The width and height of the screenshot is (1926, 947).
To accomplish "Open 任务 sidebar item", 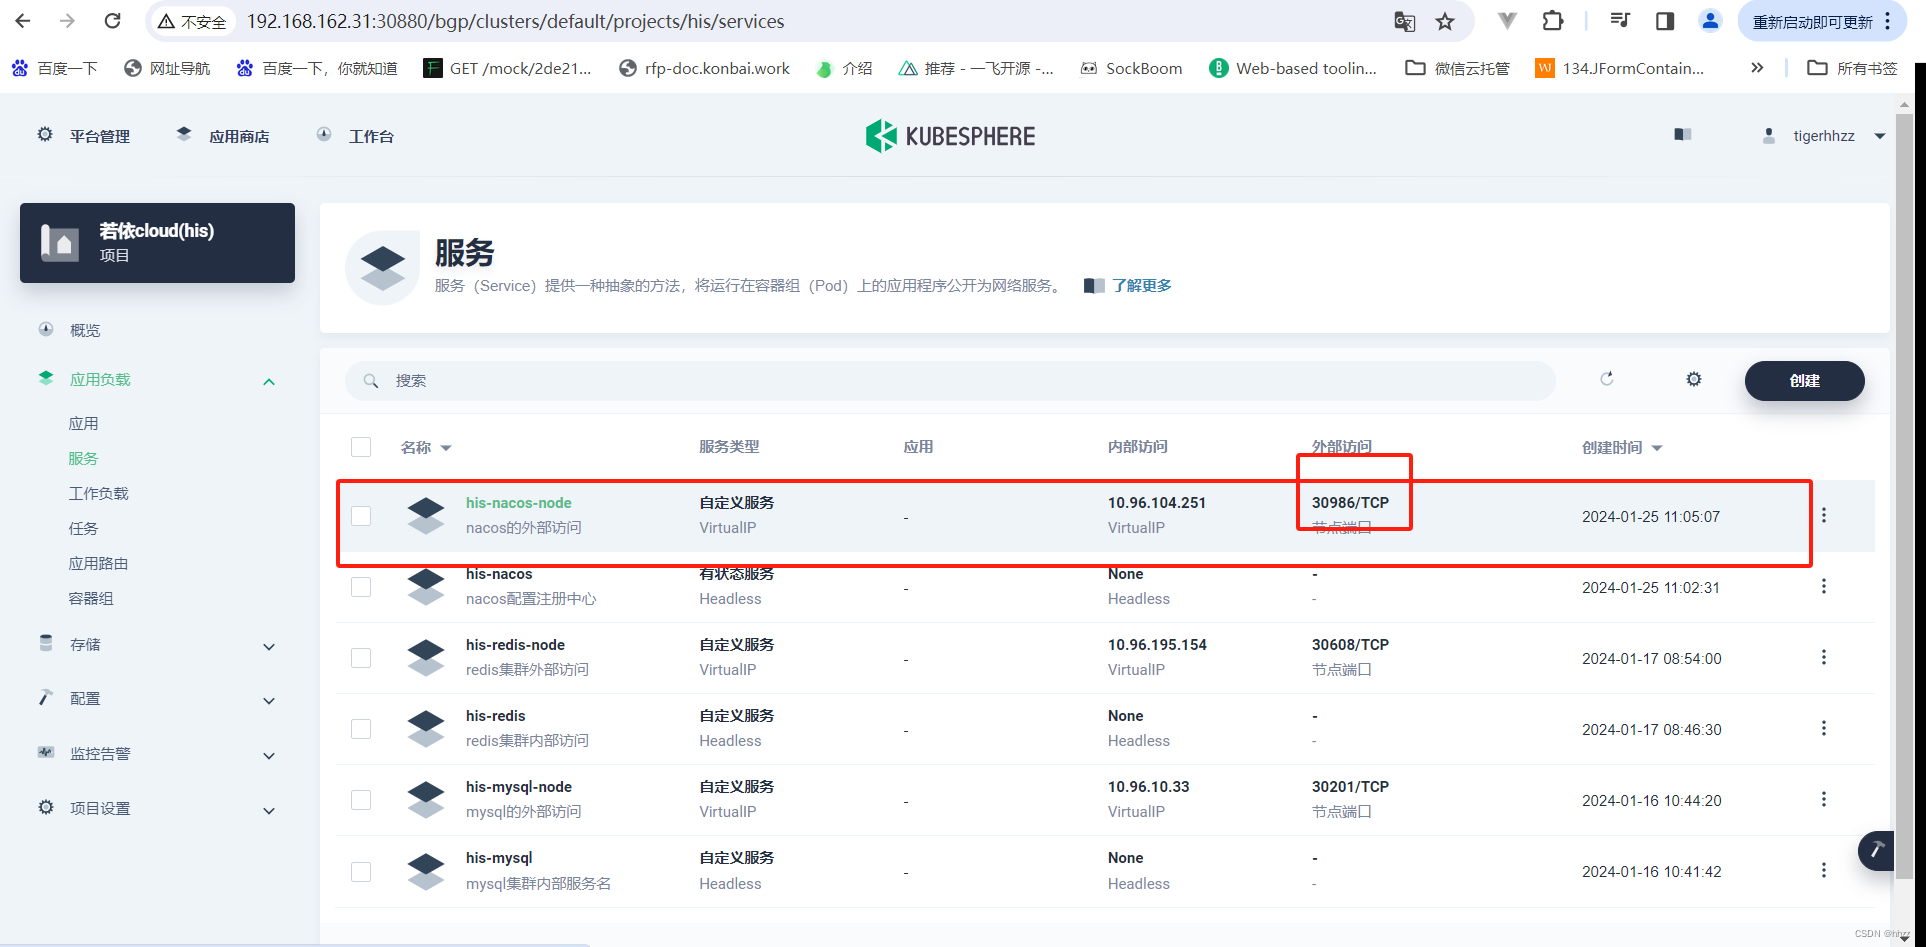I will click(83, 529).
